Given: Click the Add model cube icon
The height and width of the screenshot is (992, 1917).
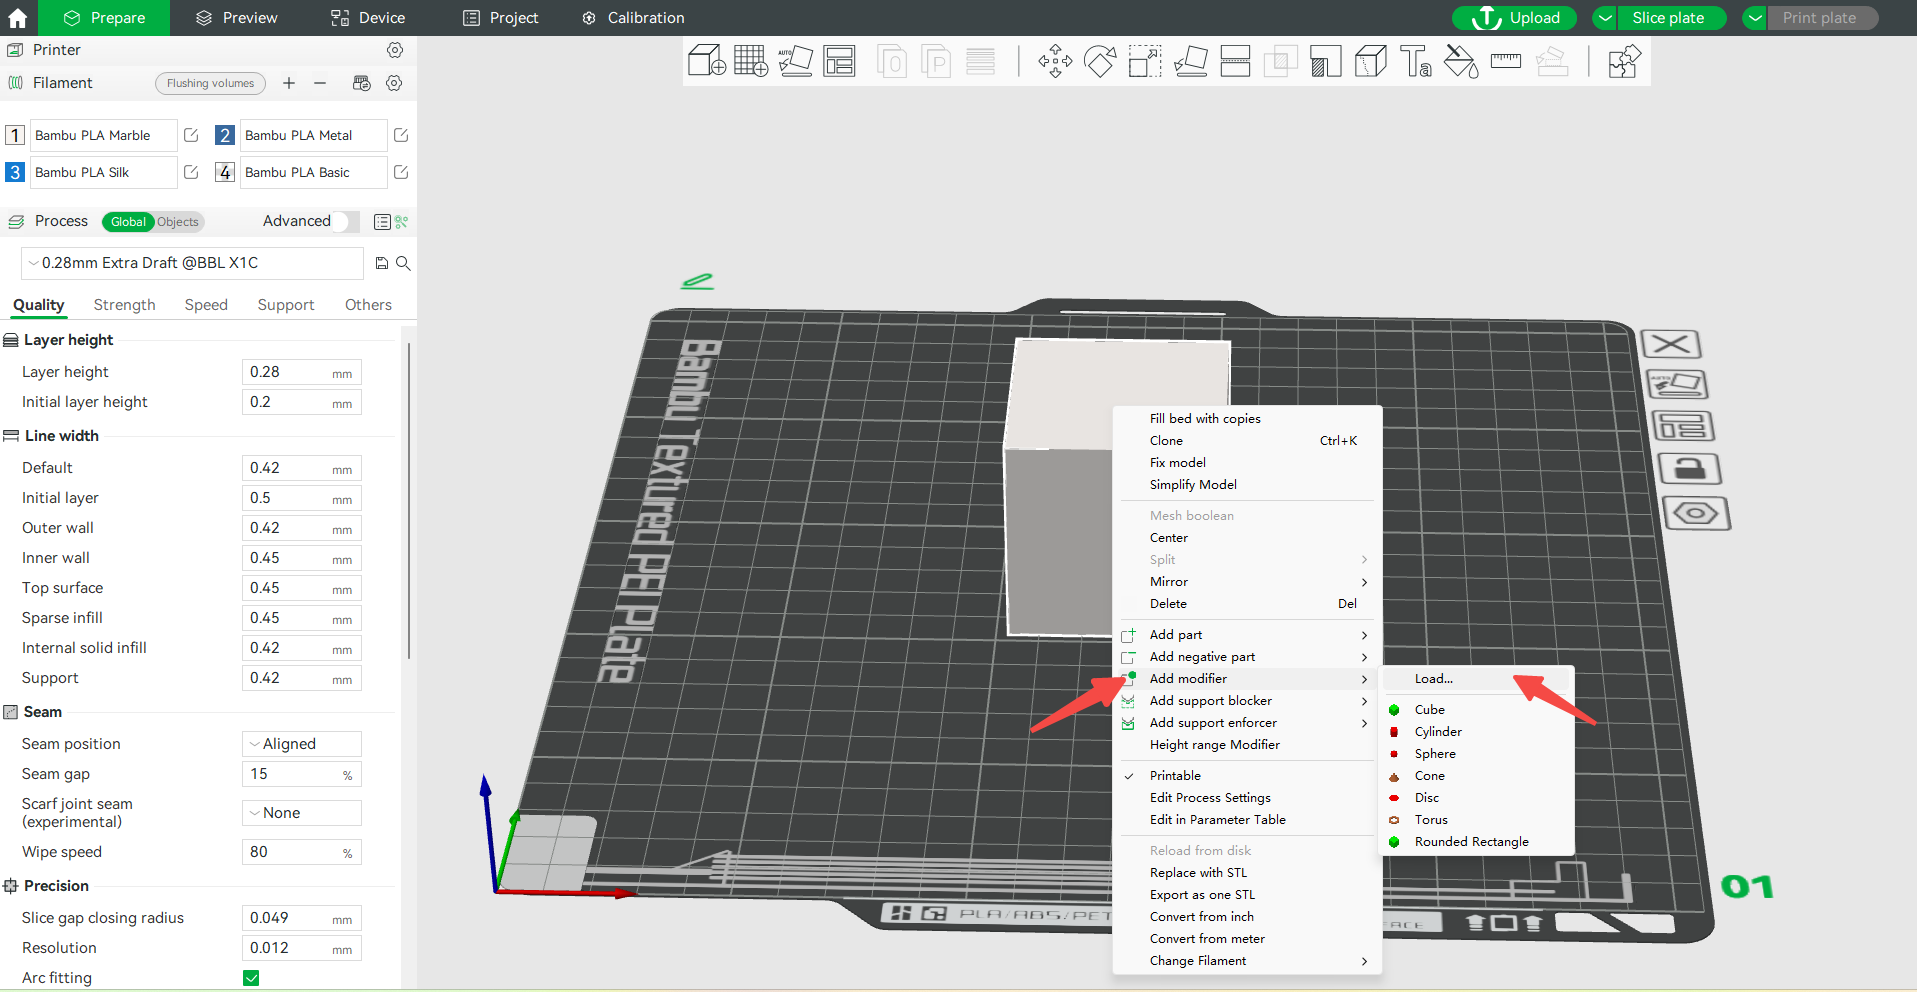Looking at the screenshot, I should [x=706, y=61].
